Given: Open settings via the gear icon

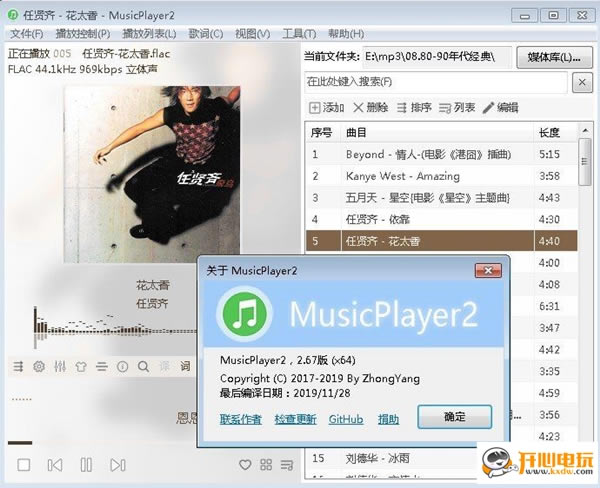Looking at the screenshot, I should point(39,367).
